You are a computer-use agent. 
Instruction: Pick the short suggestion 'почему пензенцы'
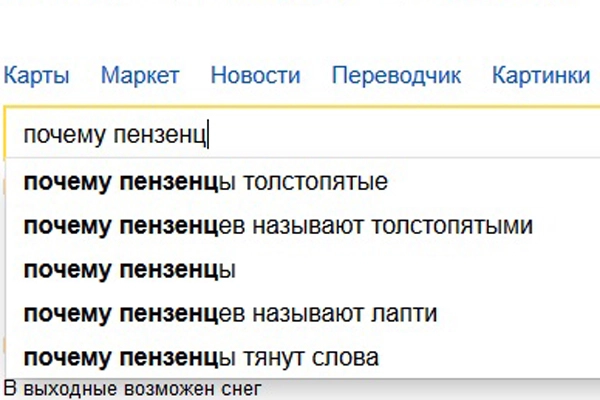[x=129, y=270]
